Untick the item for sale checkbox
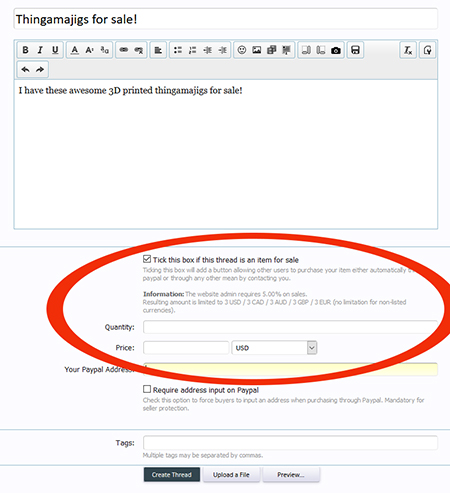This screenshot has width=450, height=493. click(x=147, y=259)
